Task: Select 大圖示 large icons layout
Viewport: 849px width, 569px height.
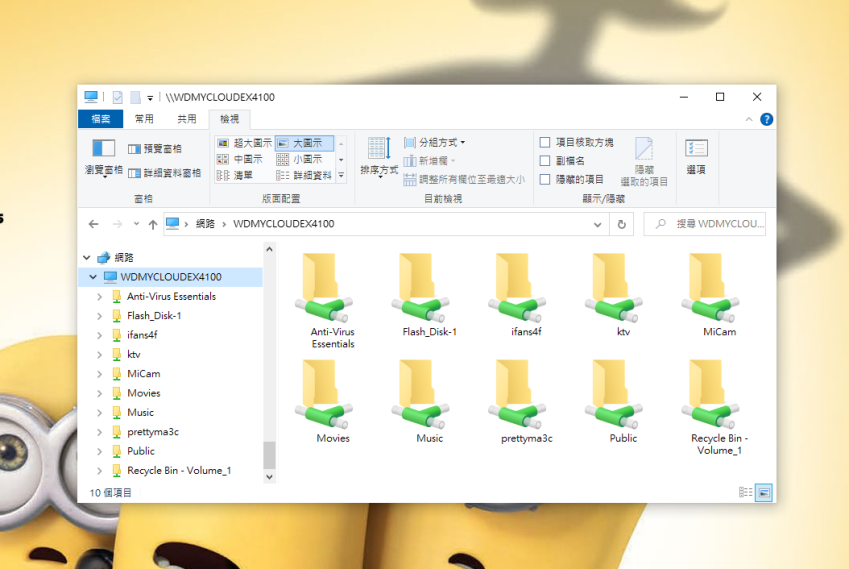Action: [x=304, y=143]
